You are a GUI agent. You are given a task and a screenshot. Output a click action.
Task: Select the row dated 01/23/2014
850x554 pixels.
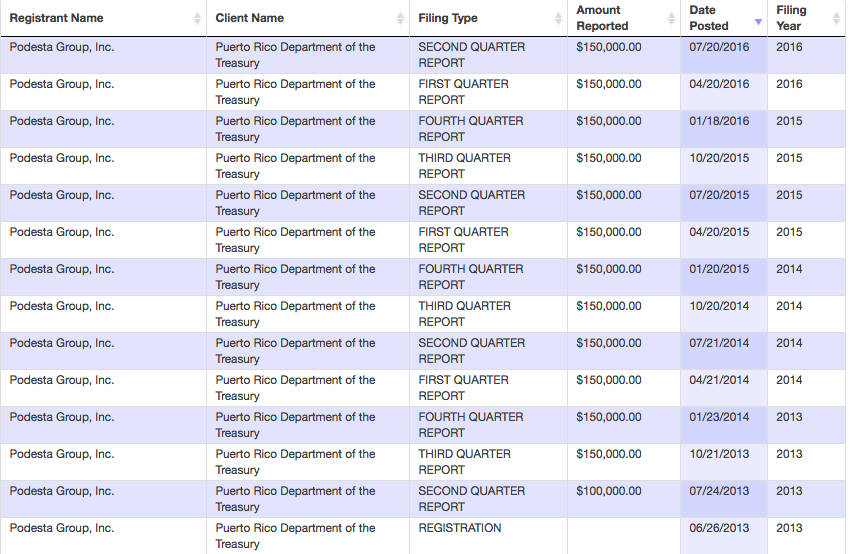click(x=422, y=426)
